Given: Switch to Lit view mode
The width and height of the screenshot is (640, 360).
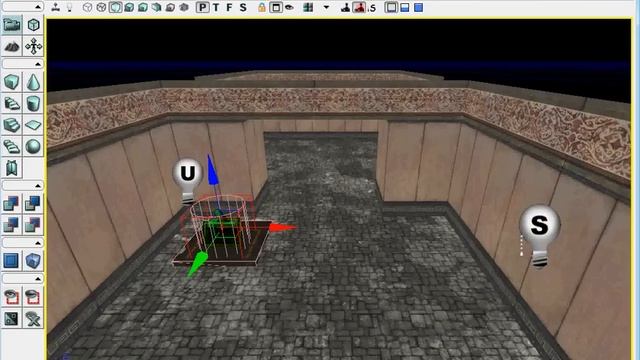Looking at the screenshot, I should click(x=129, y=7).
